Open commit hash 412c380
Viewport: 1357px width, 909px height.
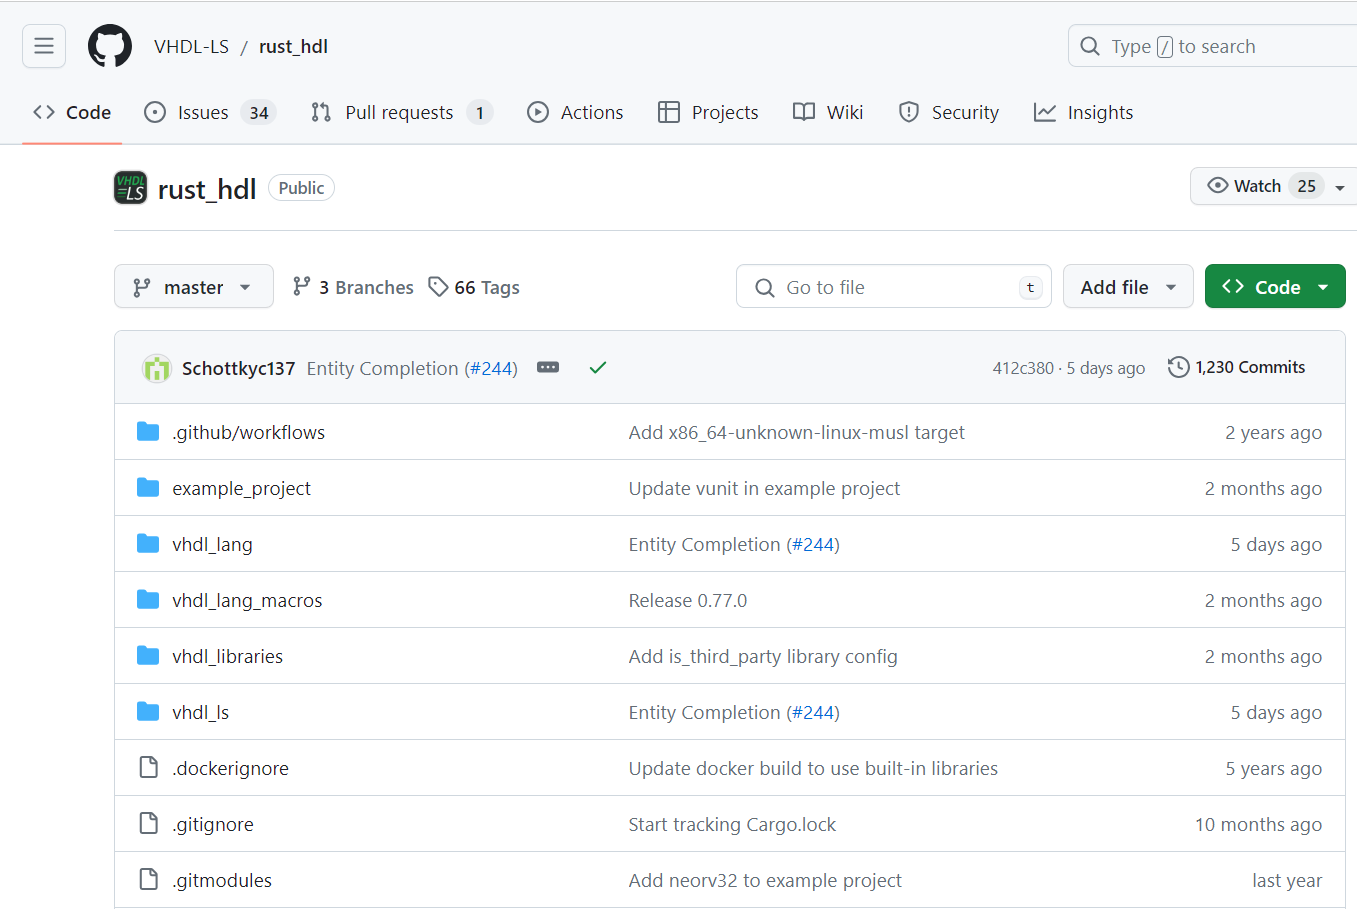point(1023,368)
